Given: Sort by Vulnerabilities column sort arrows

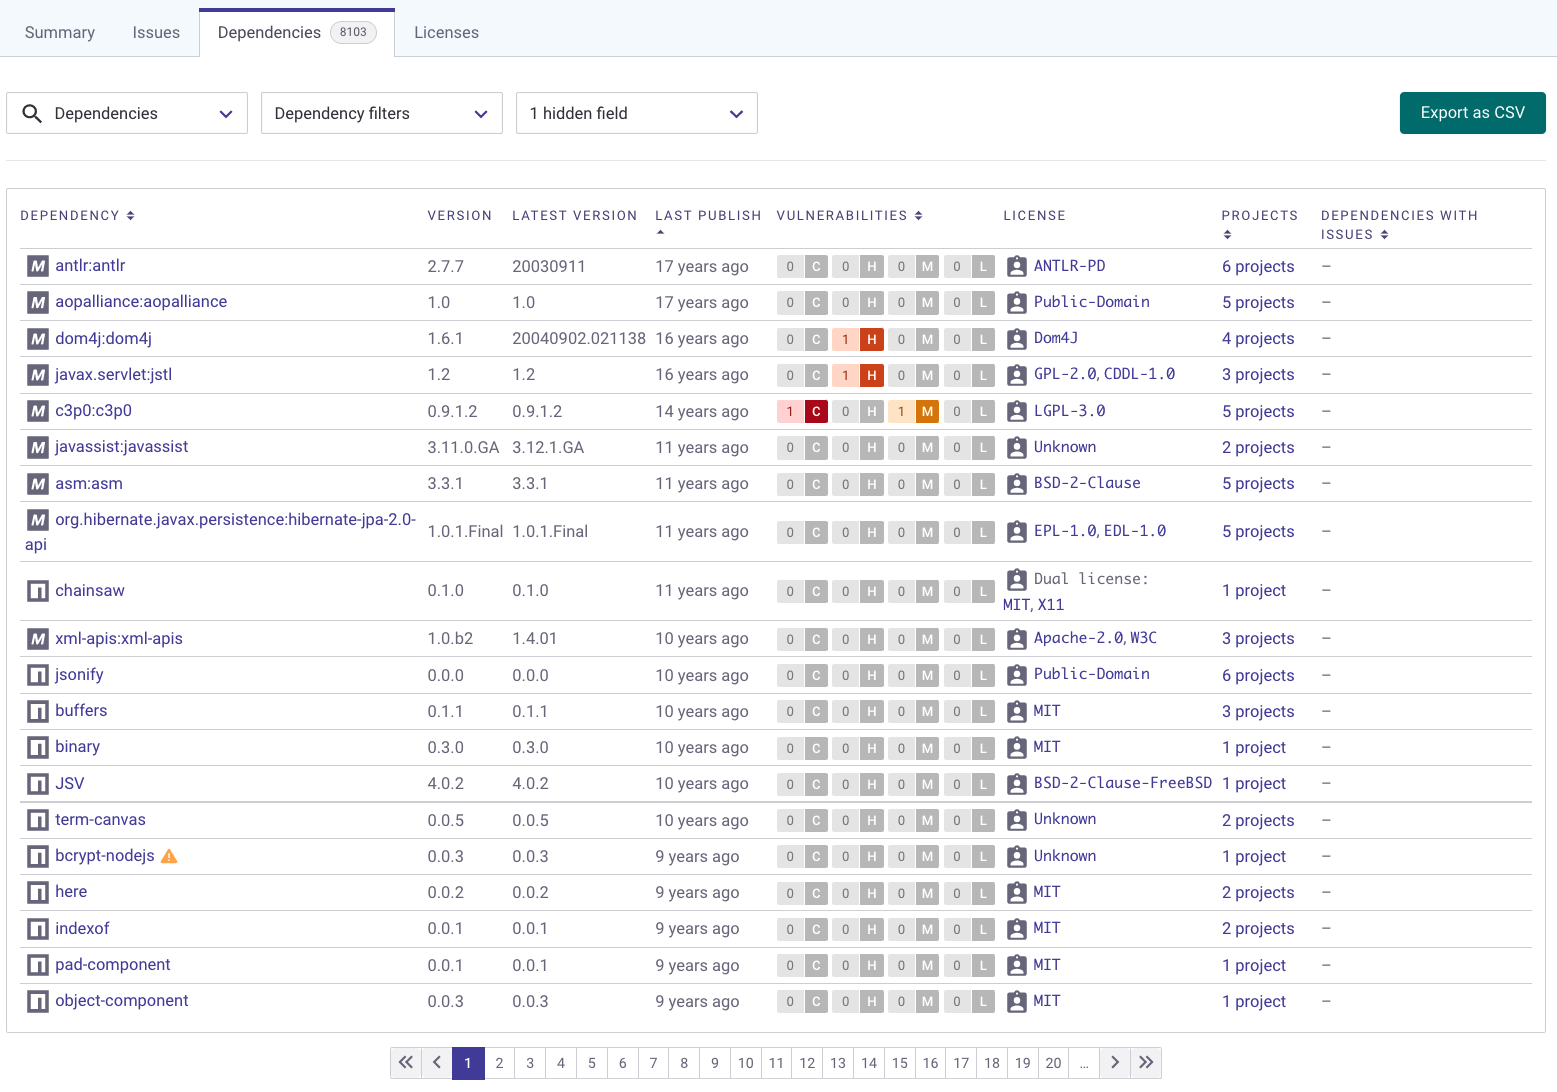Looking at the screenshot, I should 918,215.
